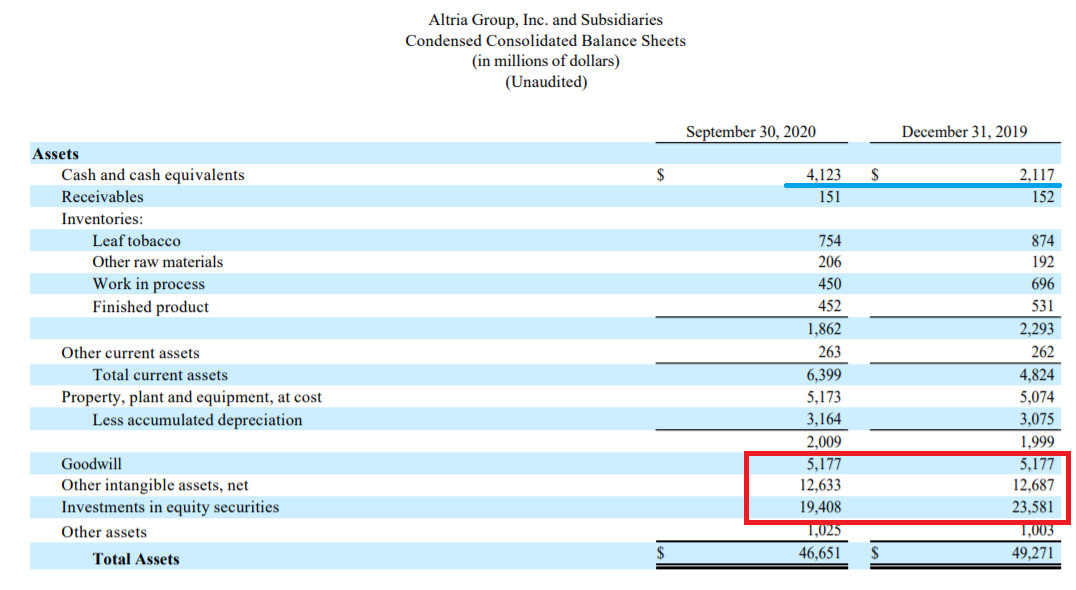This screenshot has width=1076, height=590.
Task: Click the title "Altria Group, Inc. and Subsidiaries"
Action: click(546, 20)
